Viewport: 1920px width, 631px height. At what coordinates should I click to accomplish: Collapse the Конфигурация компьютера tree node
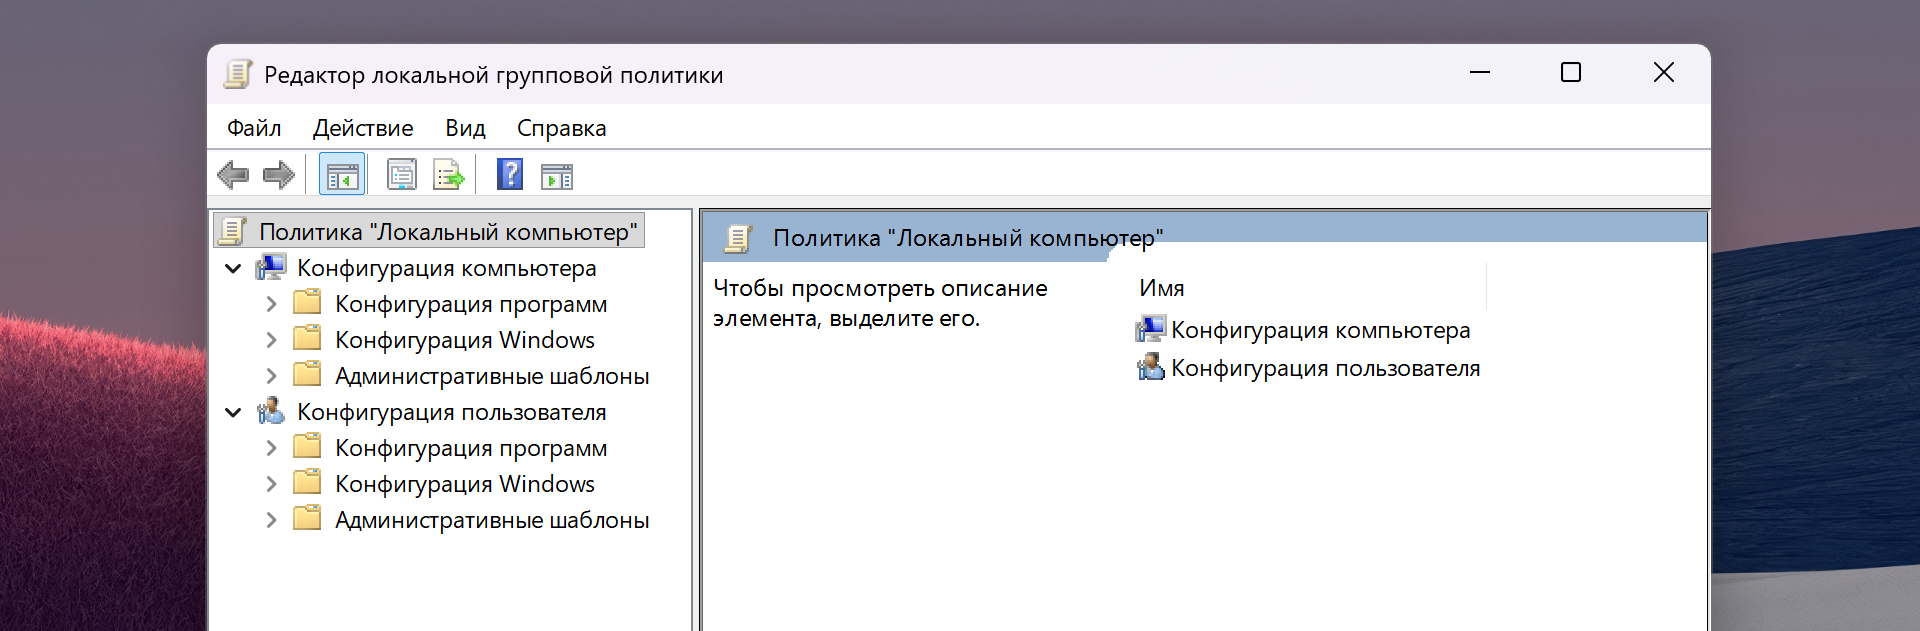pos(234,269)
